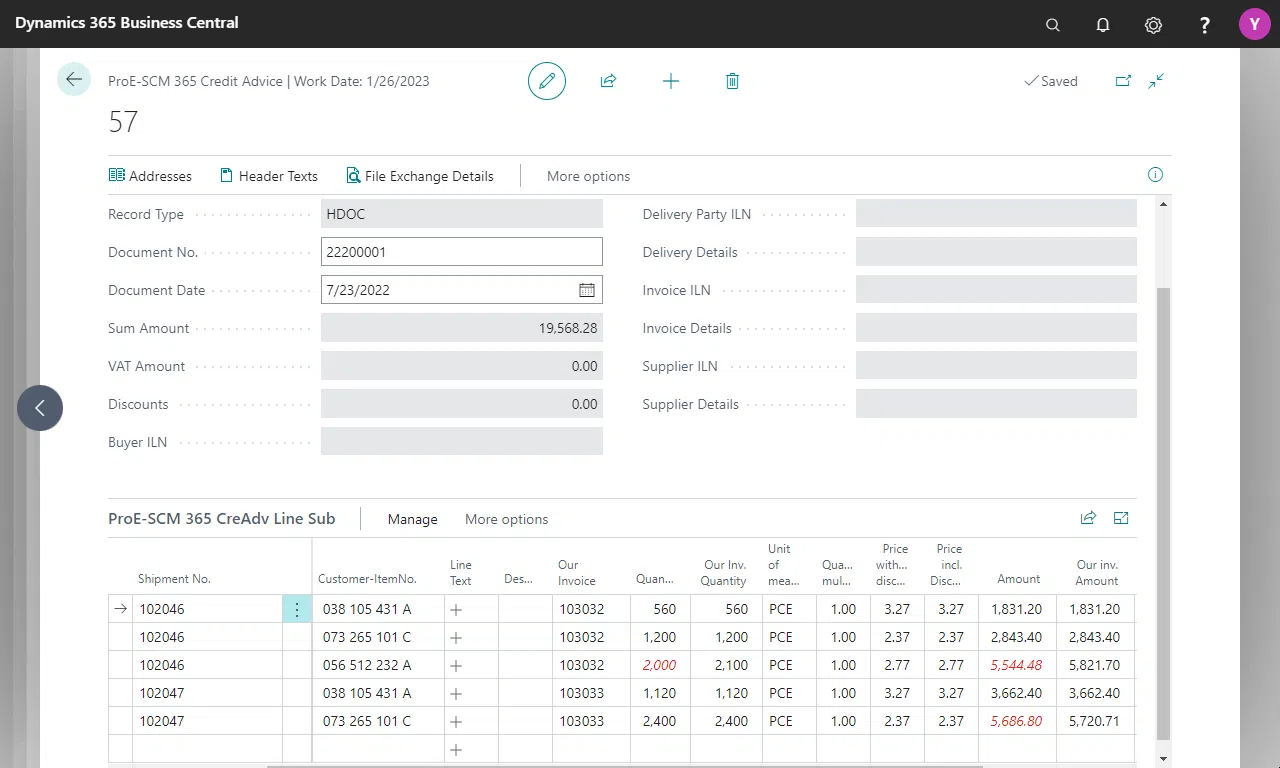Expand More options in lines subpage
The height and width of the screenshot is (768, 1280).
pyautogui.click(x=507, y=519)
